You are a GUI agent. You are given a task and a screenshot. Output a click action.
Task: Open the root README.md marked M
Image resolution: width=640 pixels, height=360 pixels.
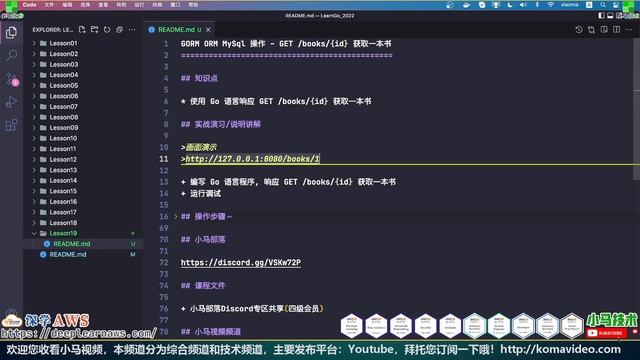(83, 254)
